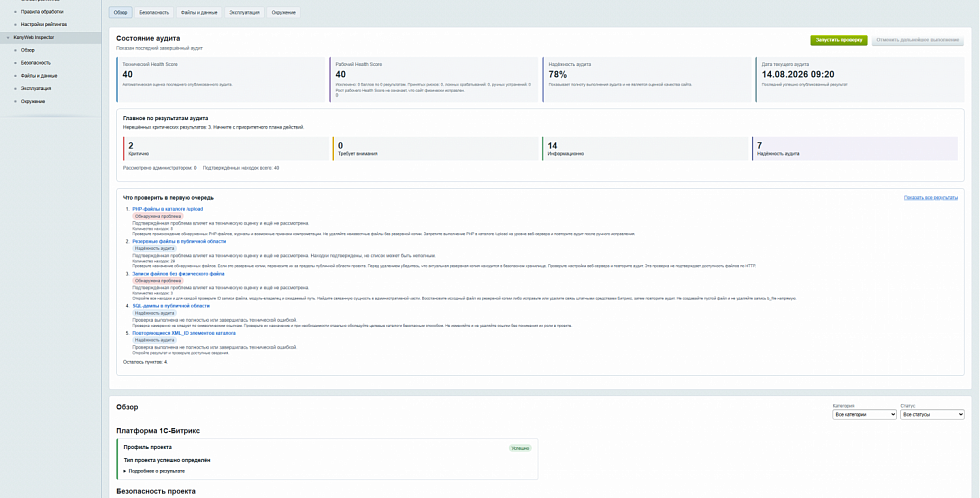
Task: Click Надёжность аудита badge under Резервные файлы
Action: [154, 249]
